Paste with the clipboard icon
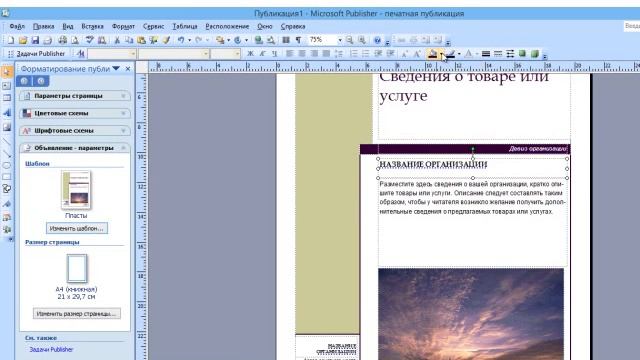The image size is (640, 360). (x=141, y=40)
